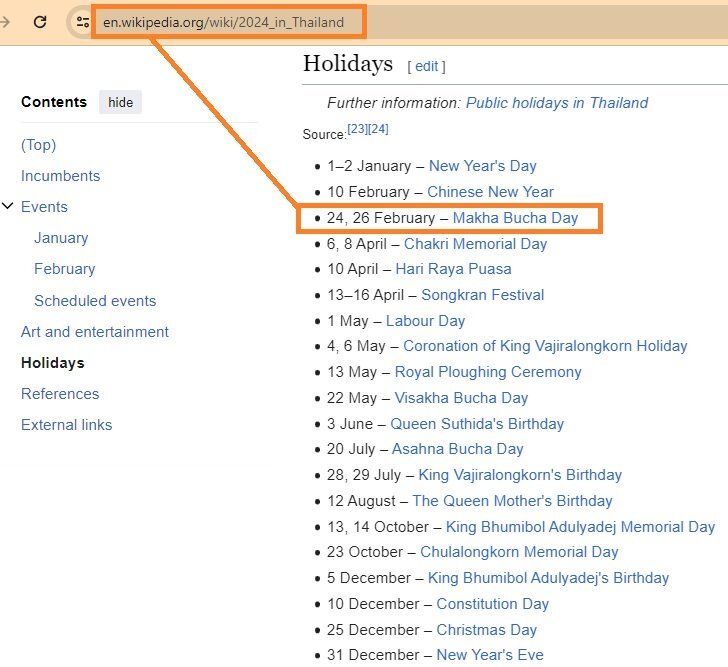Open the Songkran Festival link
Viewport: 728px width, 667px height.
click(482, 295)
